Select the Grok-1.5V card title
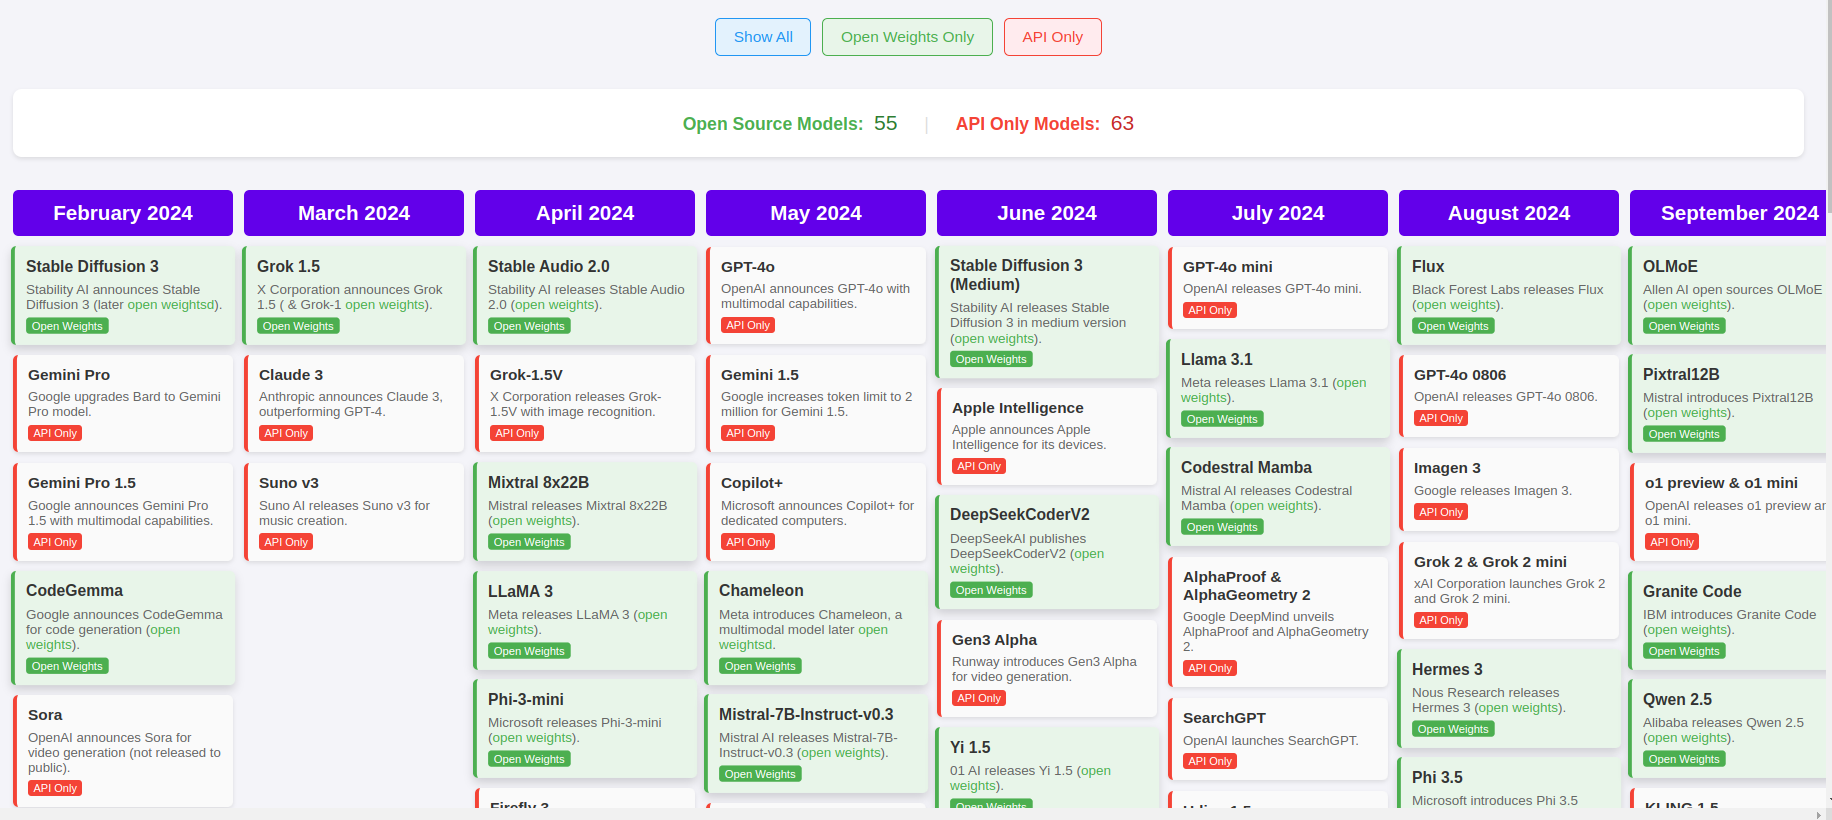Screen dimensions: 1832x820 (x=526, y=374)
